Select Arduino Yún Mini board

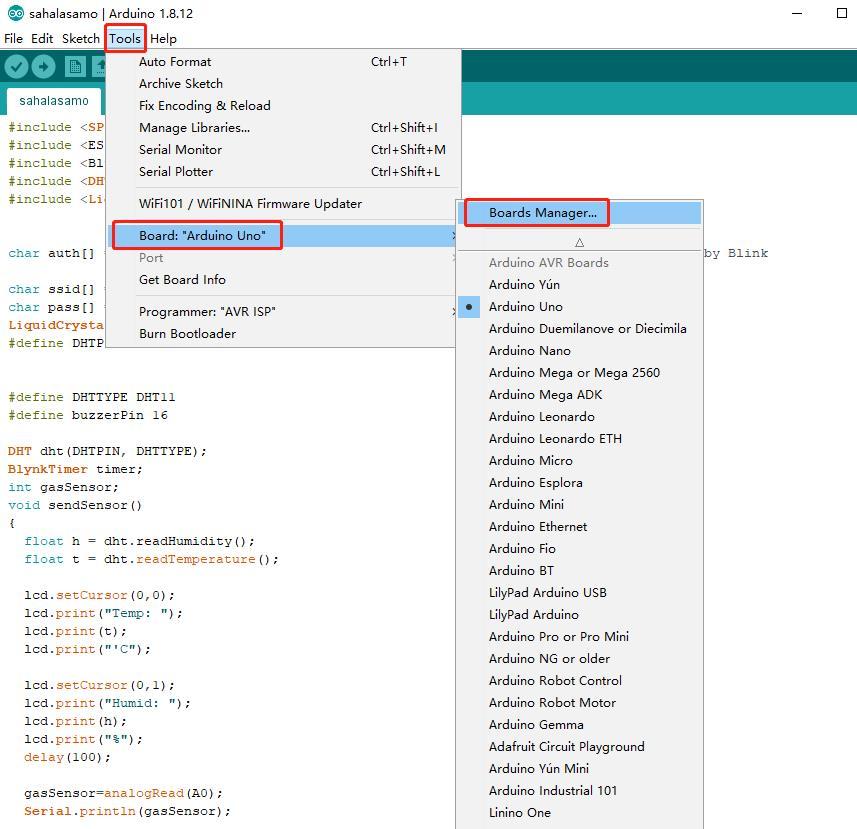(x=579, y=768)
